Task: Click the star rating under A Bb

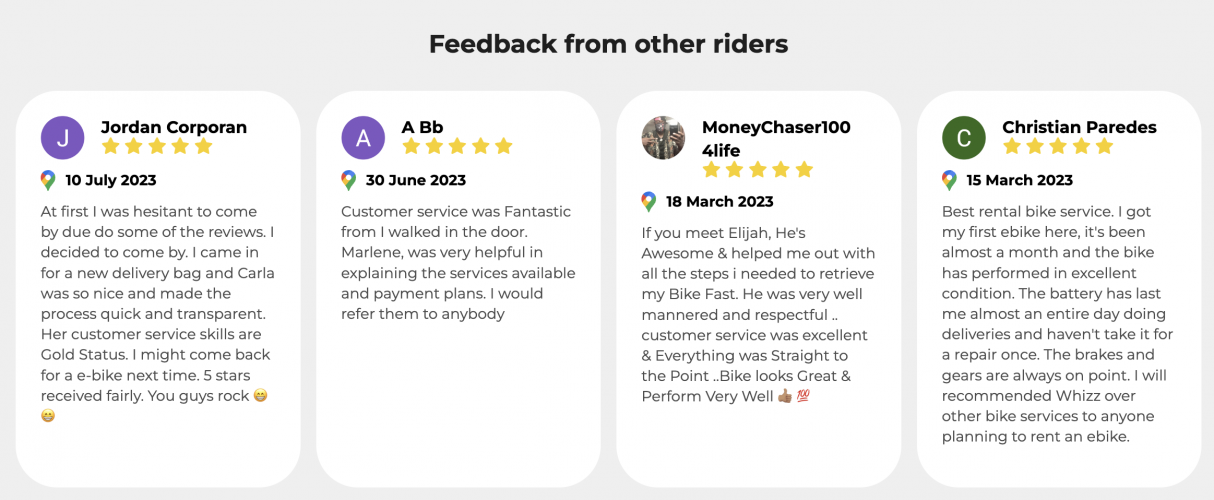Action: click(457, 147)
